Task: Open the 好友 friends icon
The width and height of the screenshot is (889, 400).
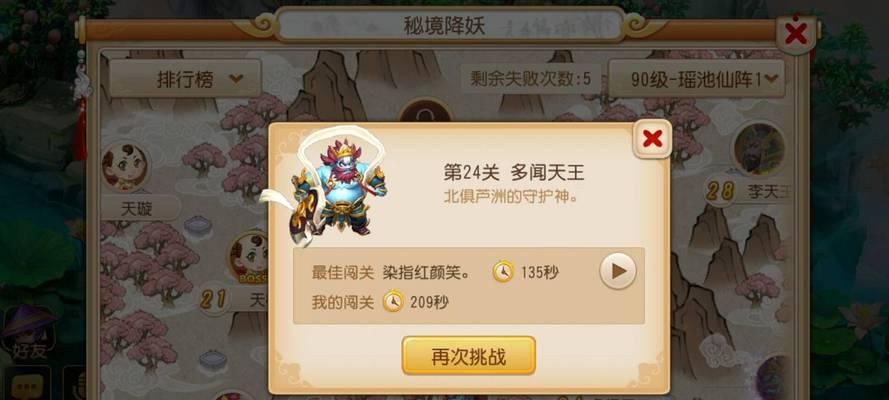Action: point(28,334)
